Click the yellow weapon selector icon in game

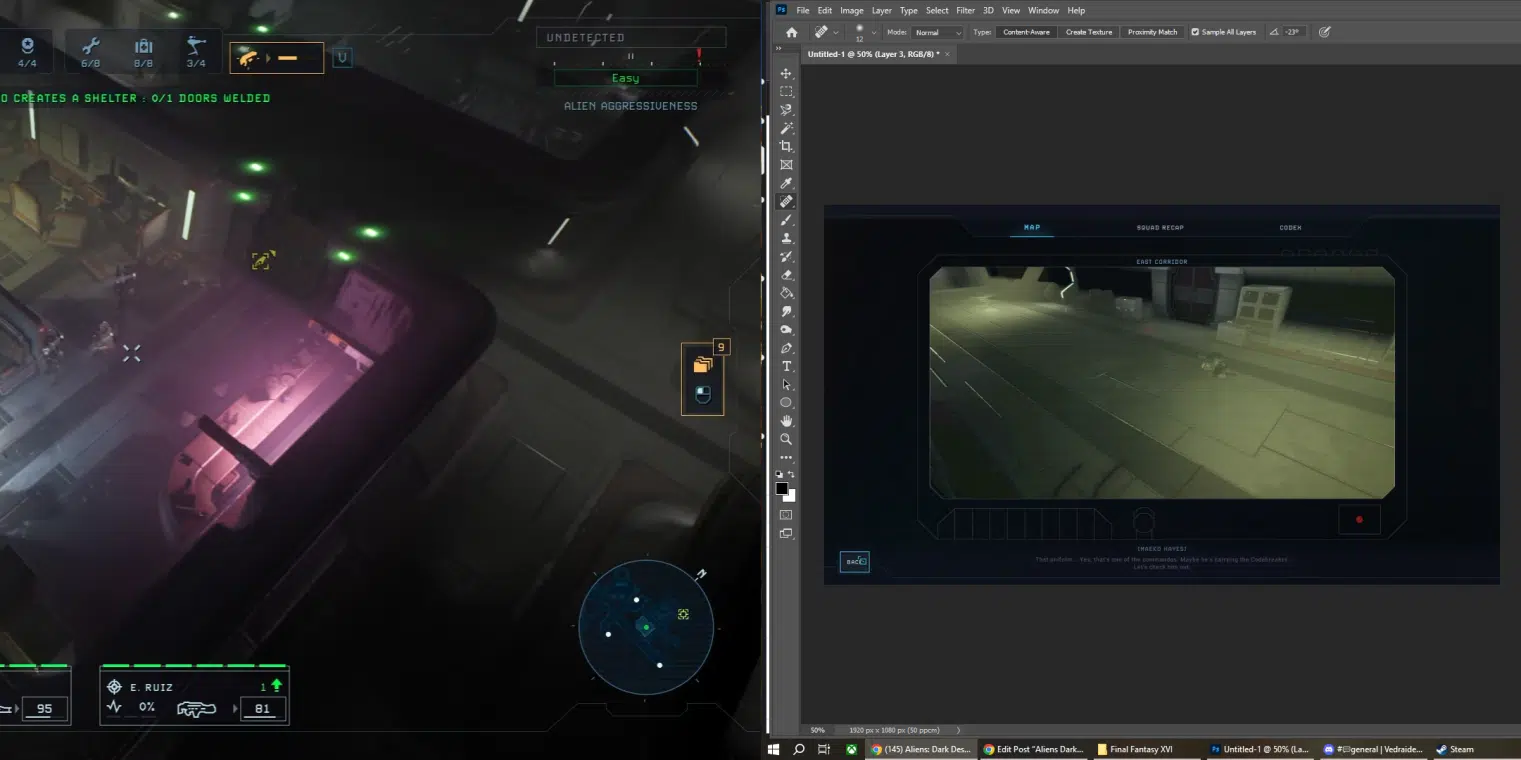(x=277, y=58)
